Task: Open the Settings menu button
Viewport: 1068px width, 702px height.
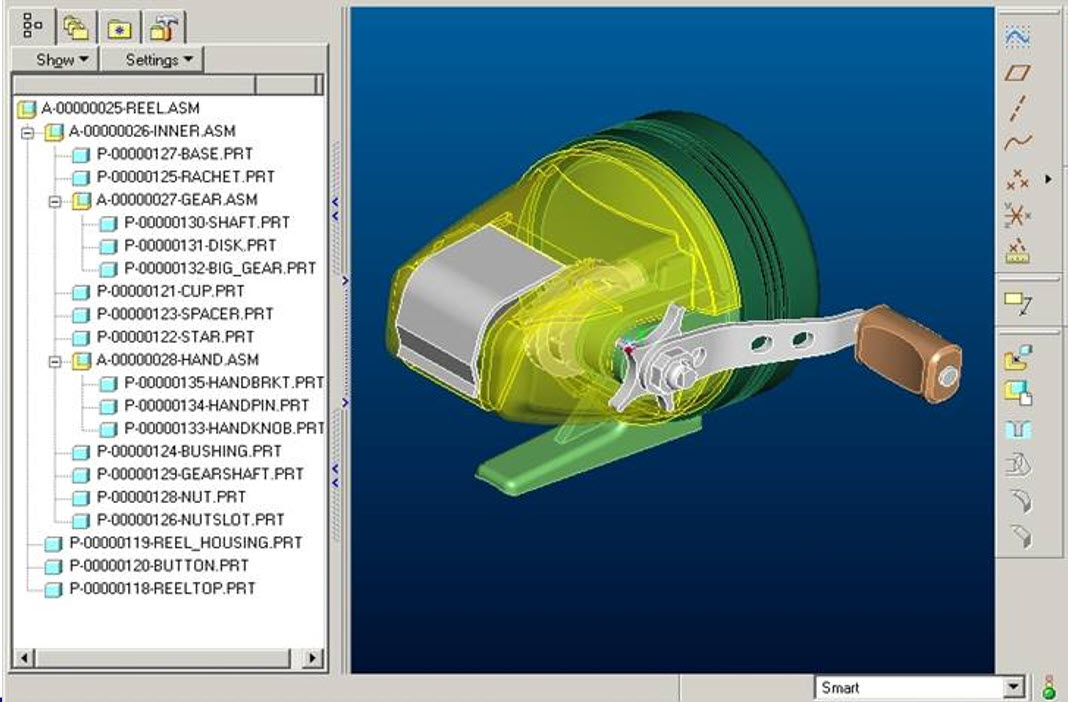Action: click(159, 60)
